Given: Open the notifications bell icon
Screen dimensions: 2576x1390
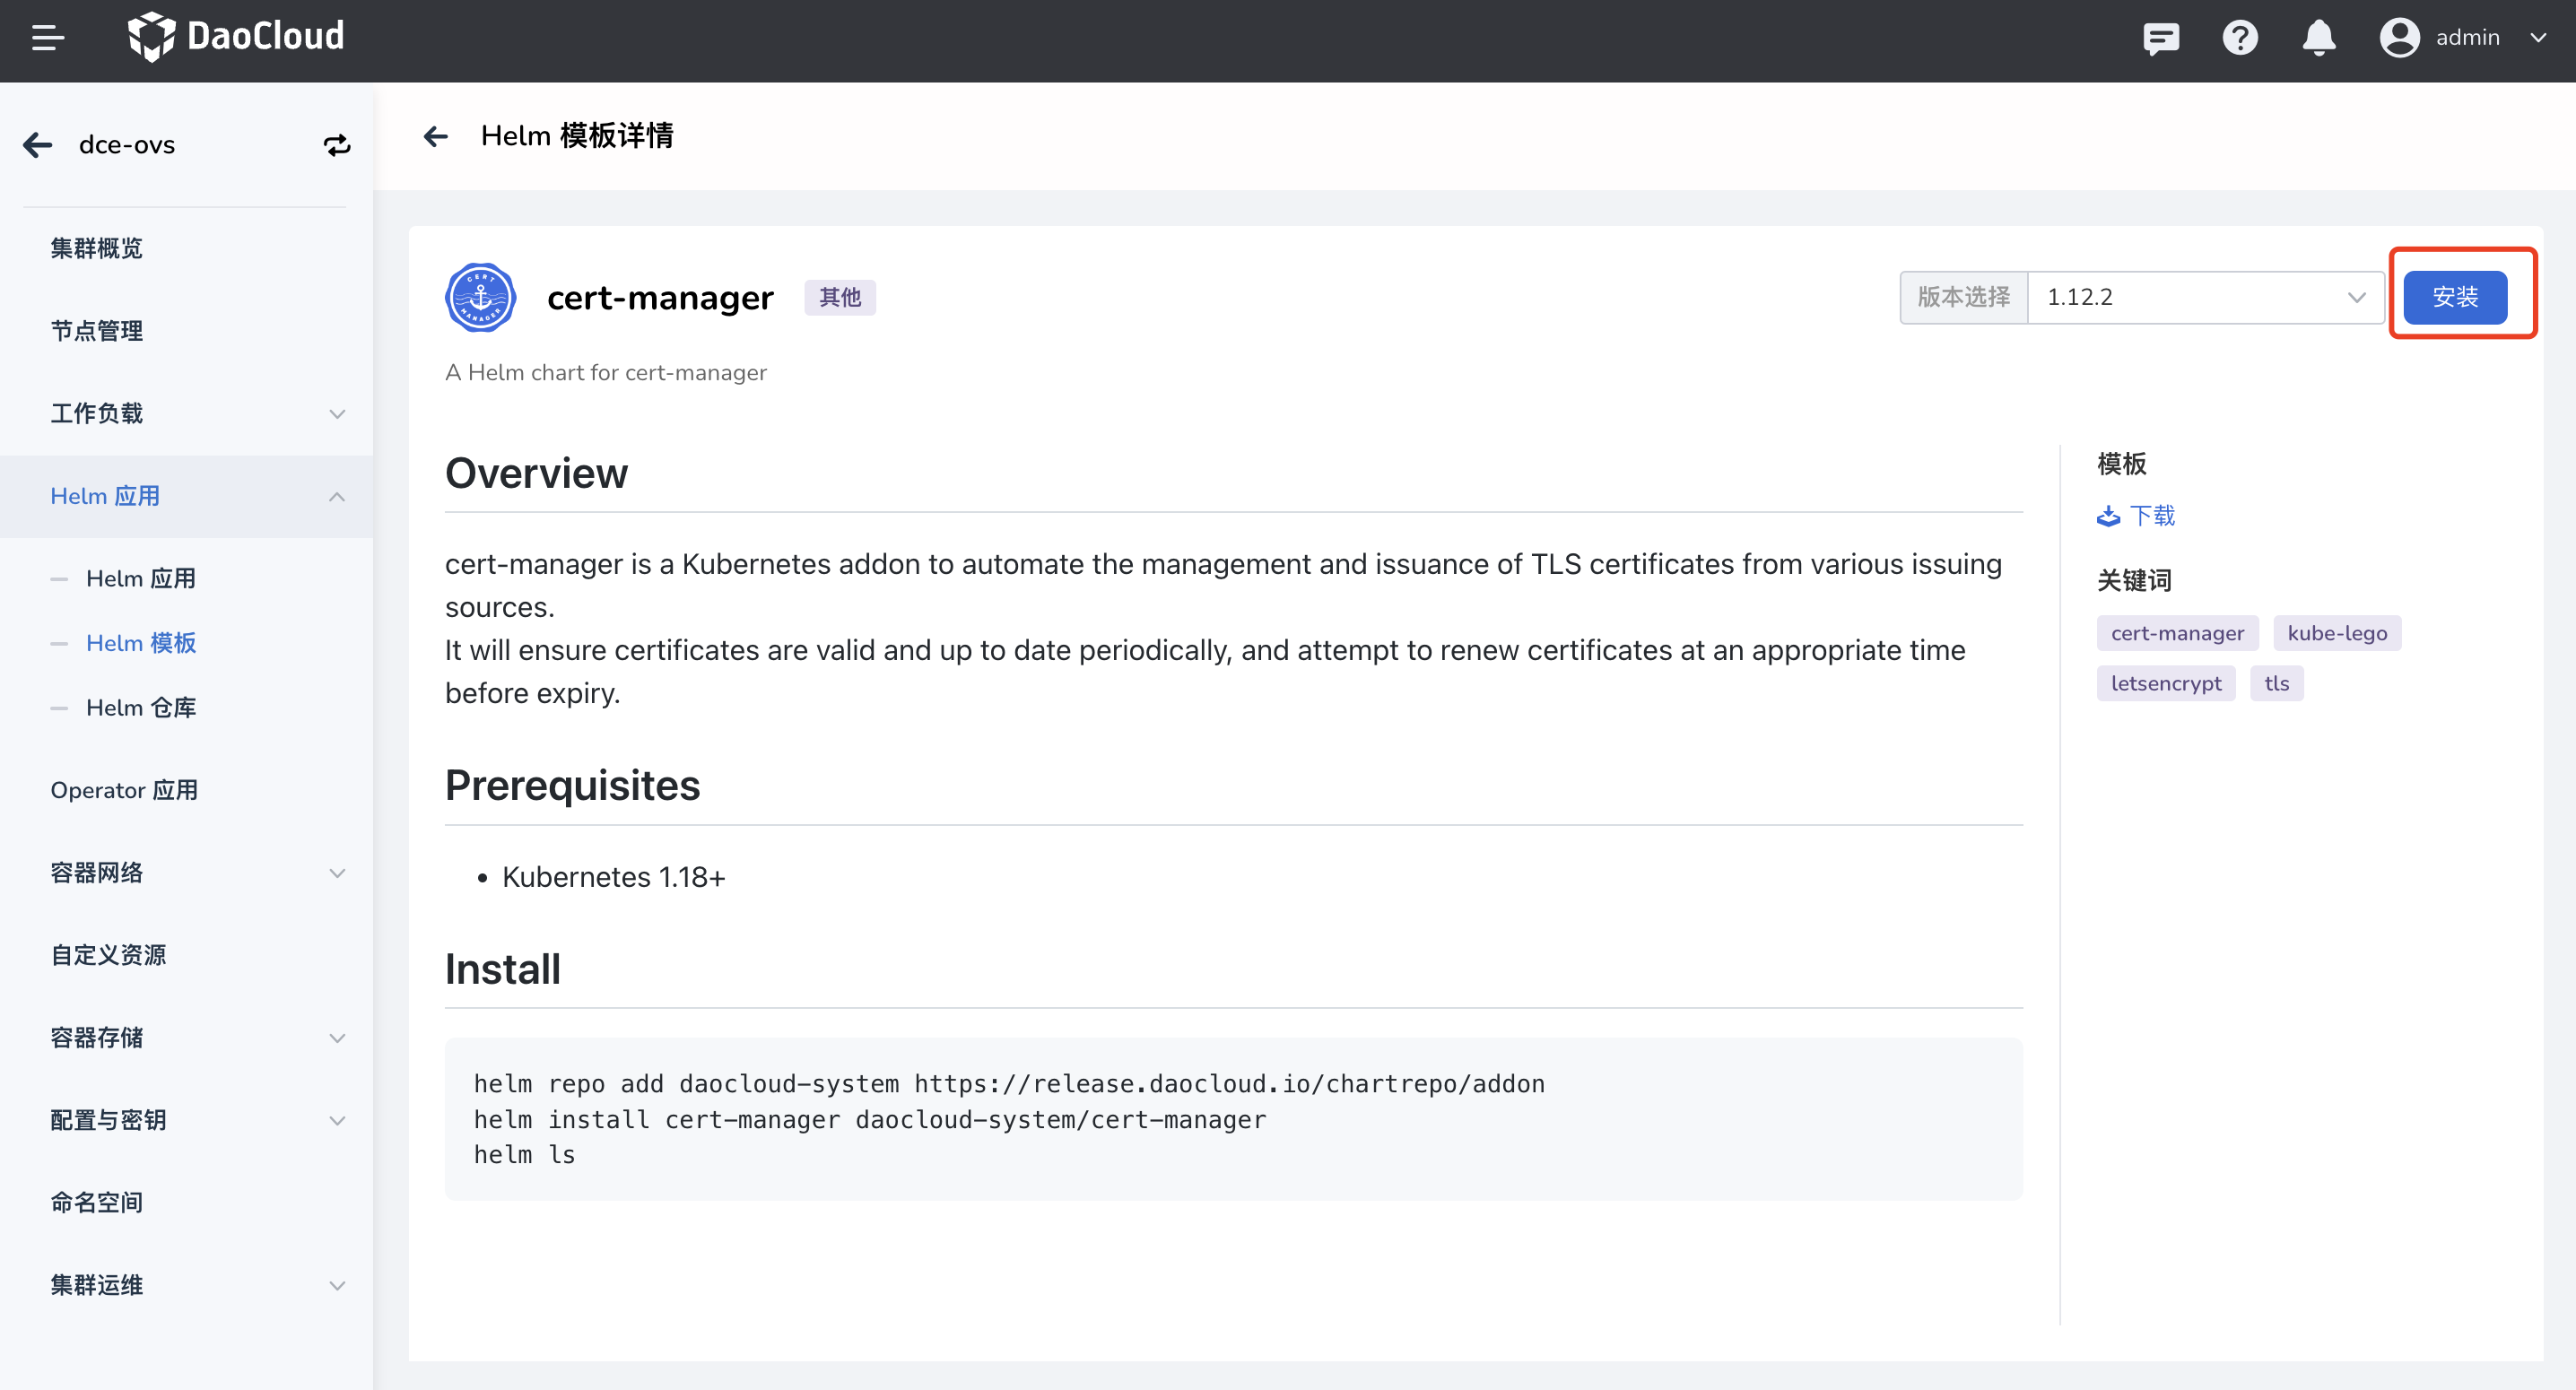Looking at the screenshot, I should point(2318,38).
